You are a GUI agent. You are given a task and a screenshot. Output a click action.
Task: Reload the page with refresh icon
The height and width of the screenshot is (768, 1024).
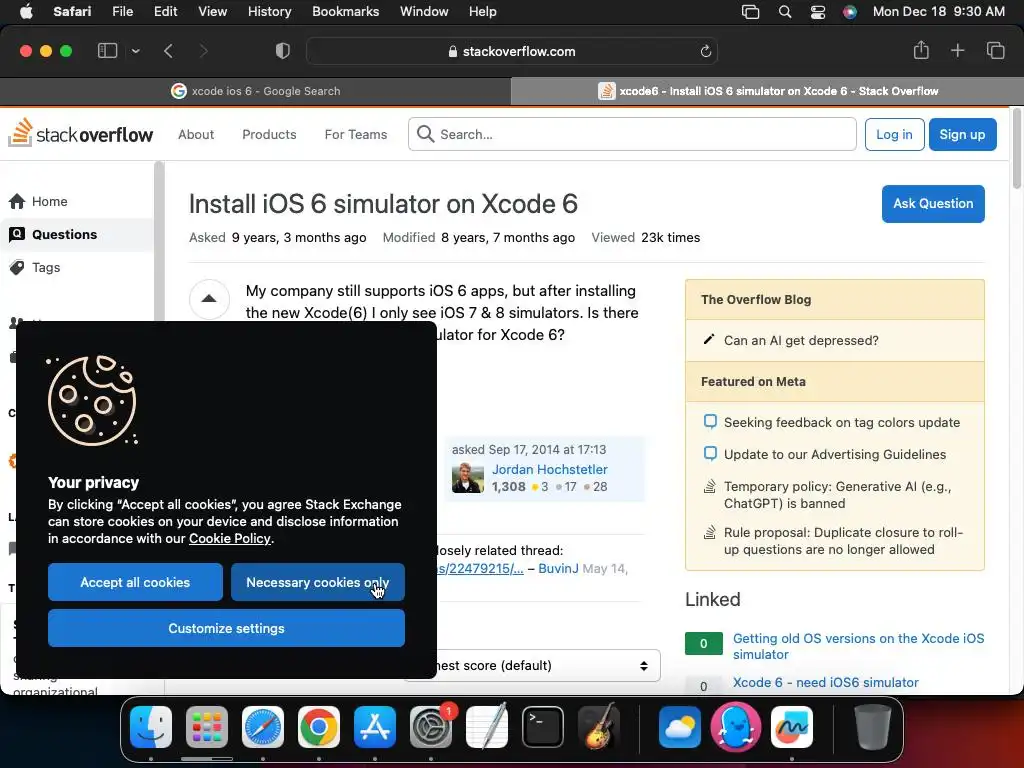click(x=705, y=51)
